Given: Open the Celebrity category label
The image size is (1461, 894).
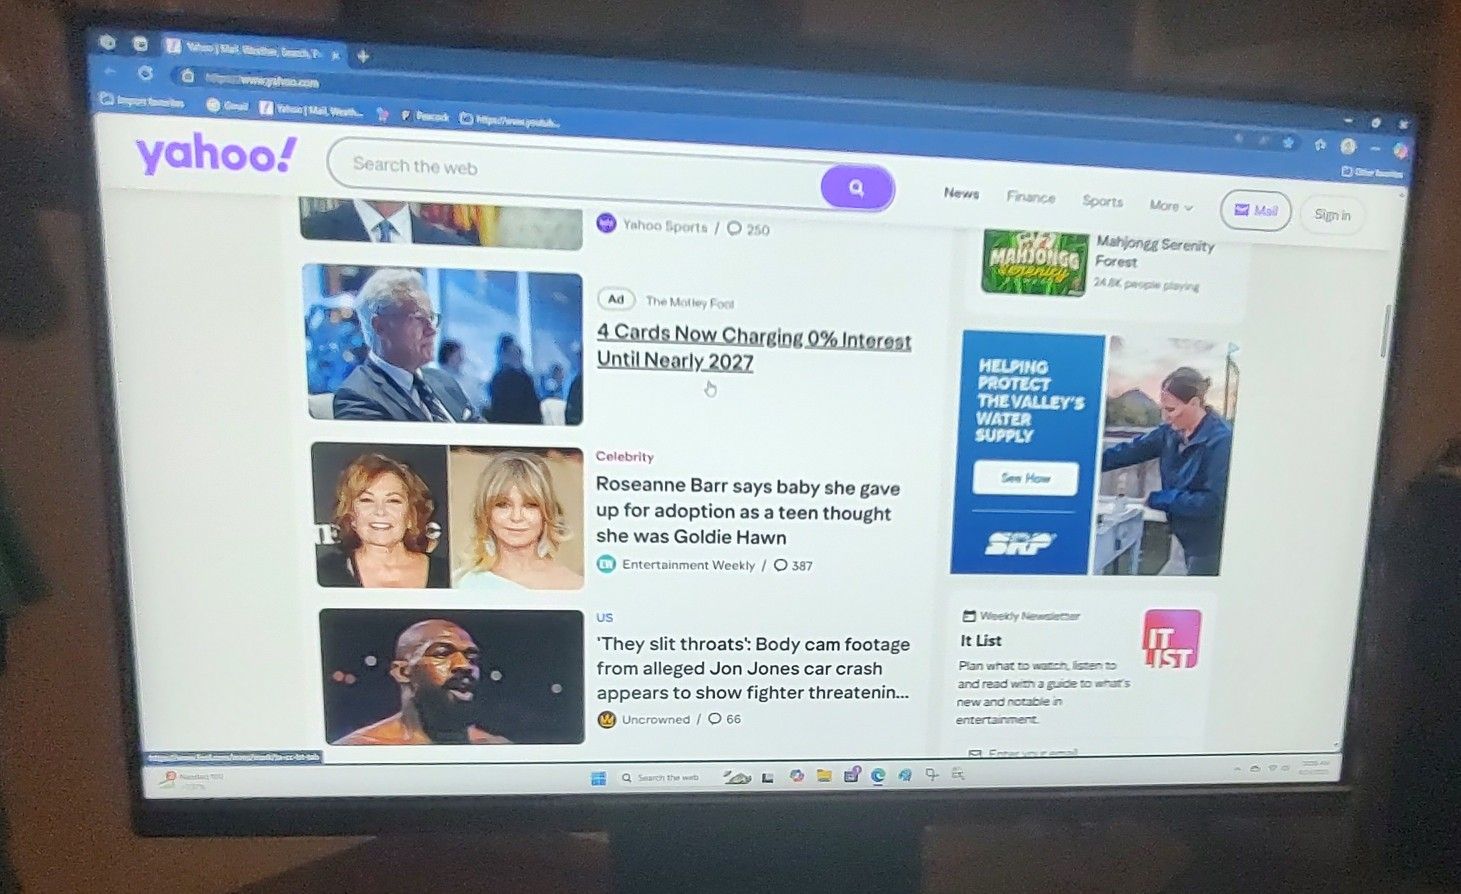Looking at the screenshot, I should (x=624, y=456).
